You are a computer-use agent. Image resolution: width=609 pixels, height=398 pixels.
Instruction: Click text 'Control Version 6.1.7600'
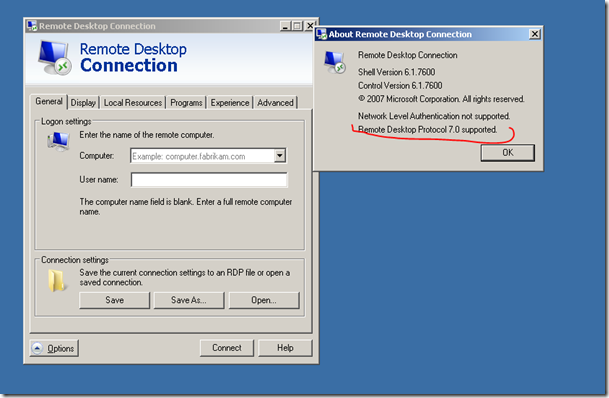400,85
